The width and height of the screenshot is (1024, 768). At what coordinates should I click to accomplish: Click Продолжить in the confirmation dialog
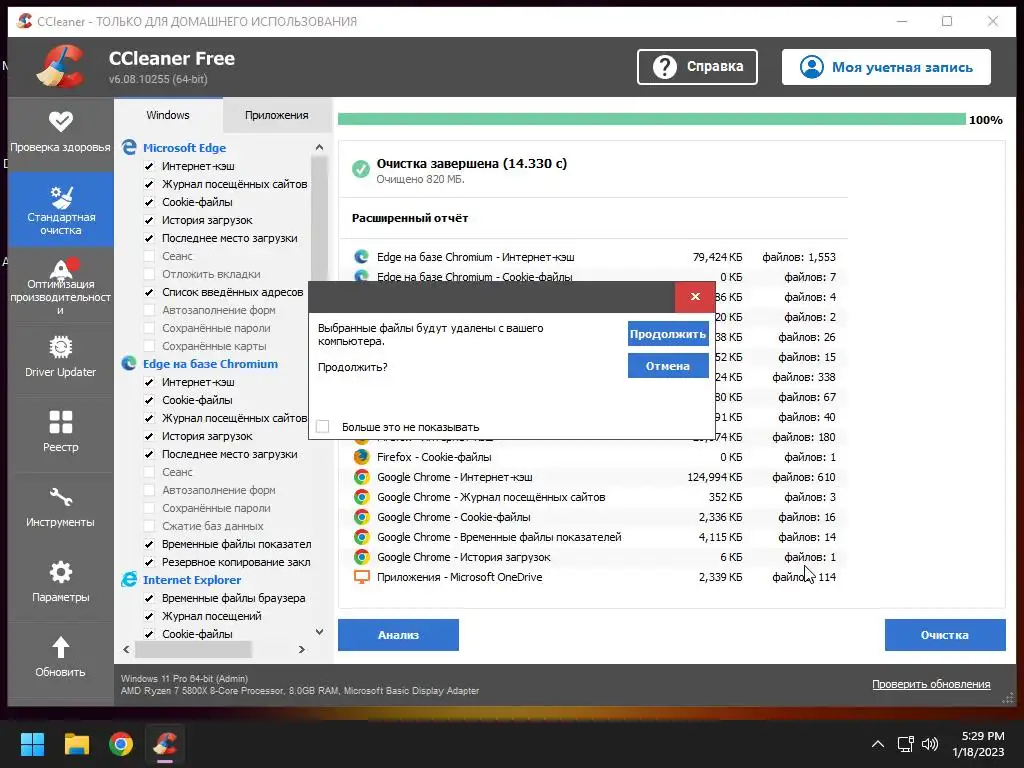tap(668, 334)
